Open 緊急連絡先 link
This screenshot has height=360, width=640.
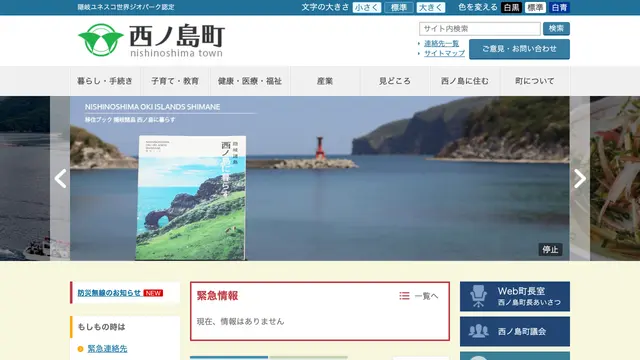pos(107,349)
